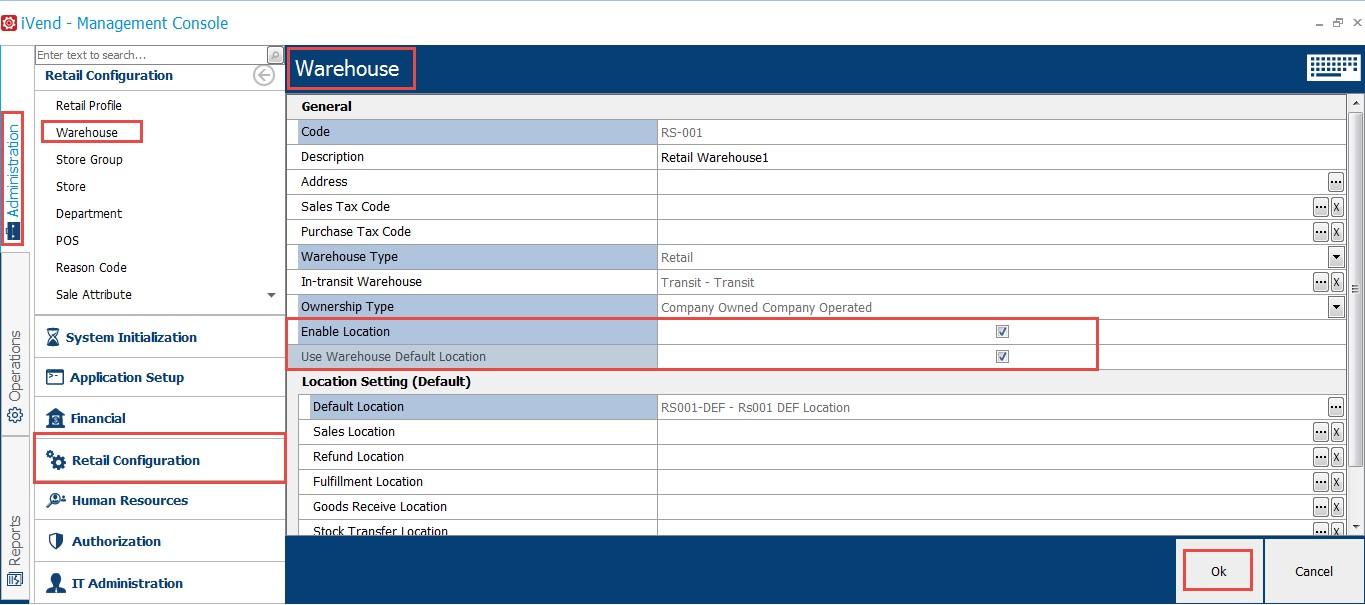Open the Application Setup section

(160, 377)
